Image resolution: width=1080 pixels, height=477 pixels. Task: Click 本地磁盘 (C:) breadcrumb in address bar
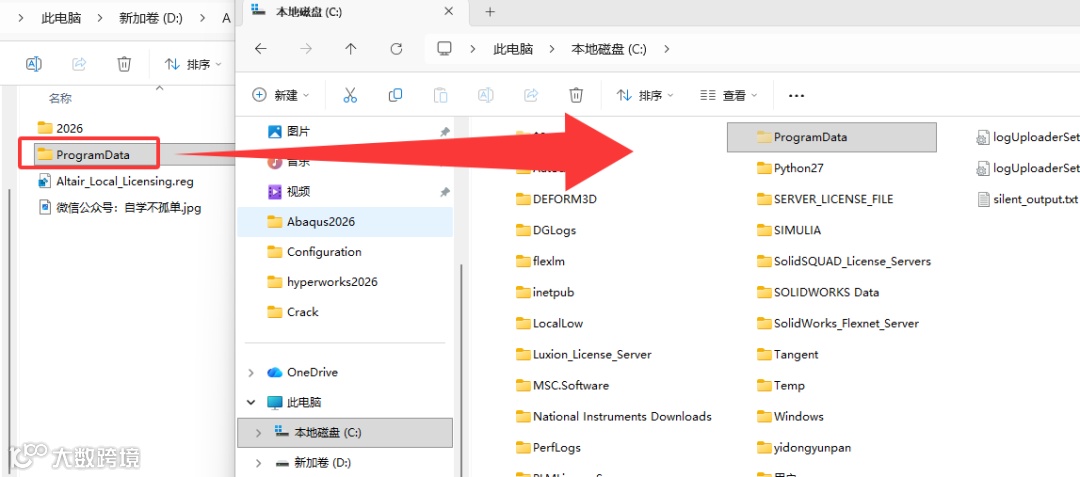pyautogui.click(x=609, y=49)
